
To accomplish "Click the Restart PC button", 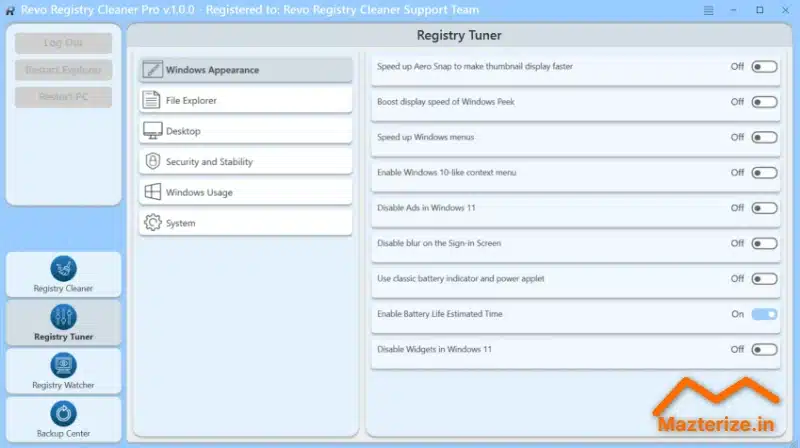I will (63, 97).
